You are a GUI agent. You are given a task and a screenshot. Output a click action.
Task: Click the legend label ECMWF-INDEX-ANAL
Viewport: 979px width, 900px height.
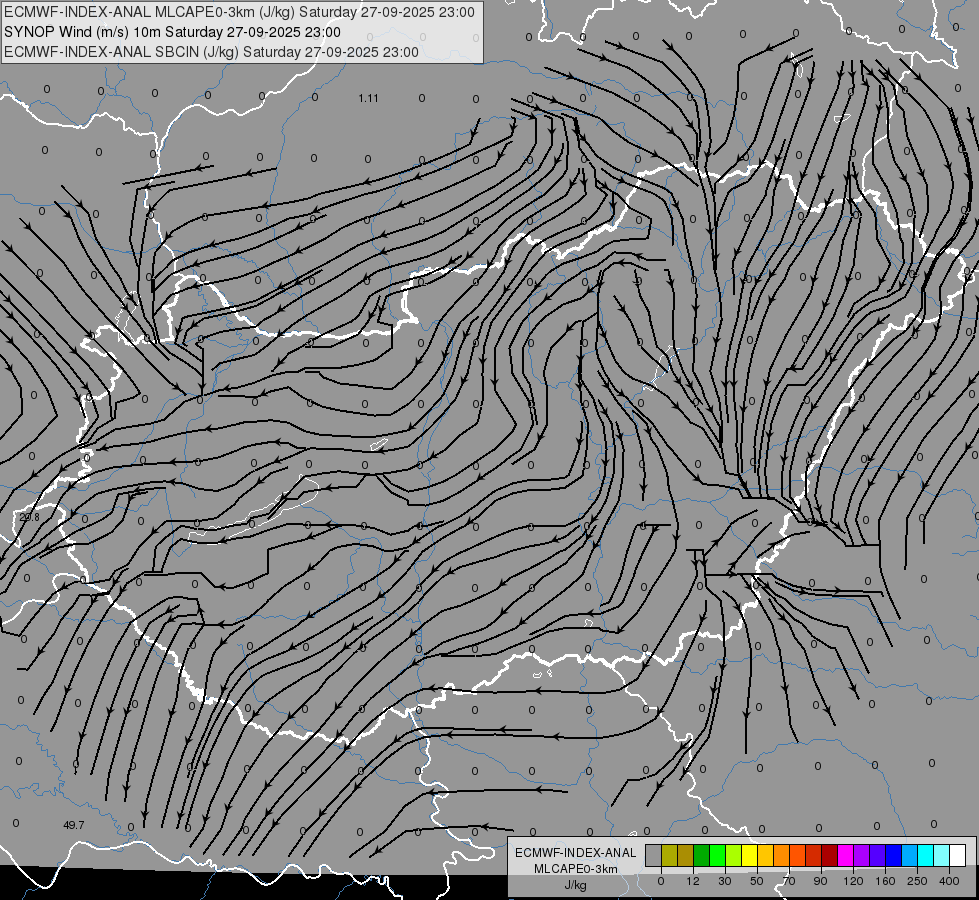[576, 853]
